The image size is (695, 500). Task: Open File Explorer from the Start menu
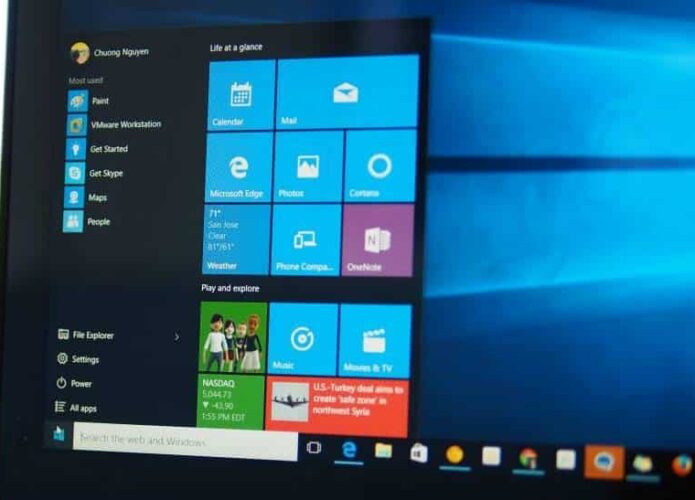tap(86, 335)
